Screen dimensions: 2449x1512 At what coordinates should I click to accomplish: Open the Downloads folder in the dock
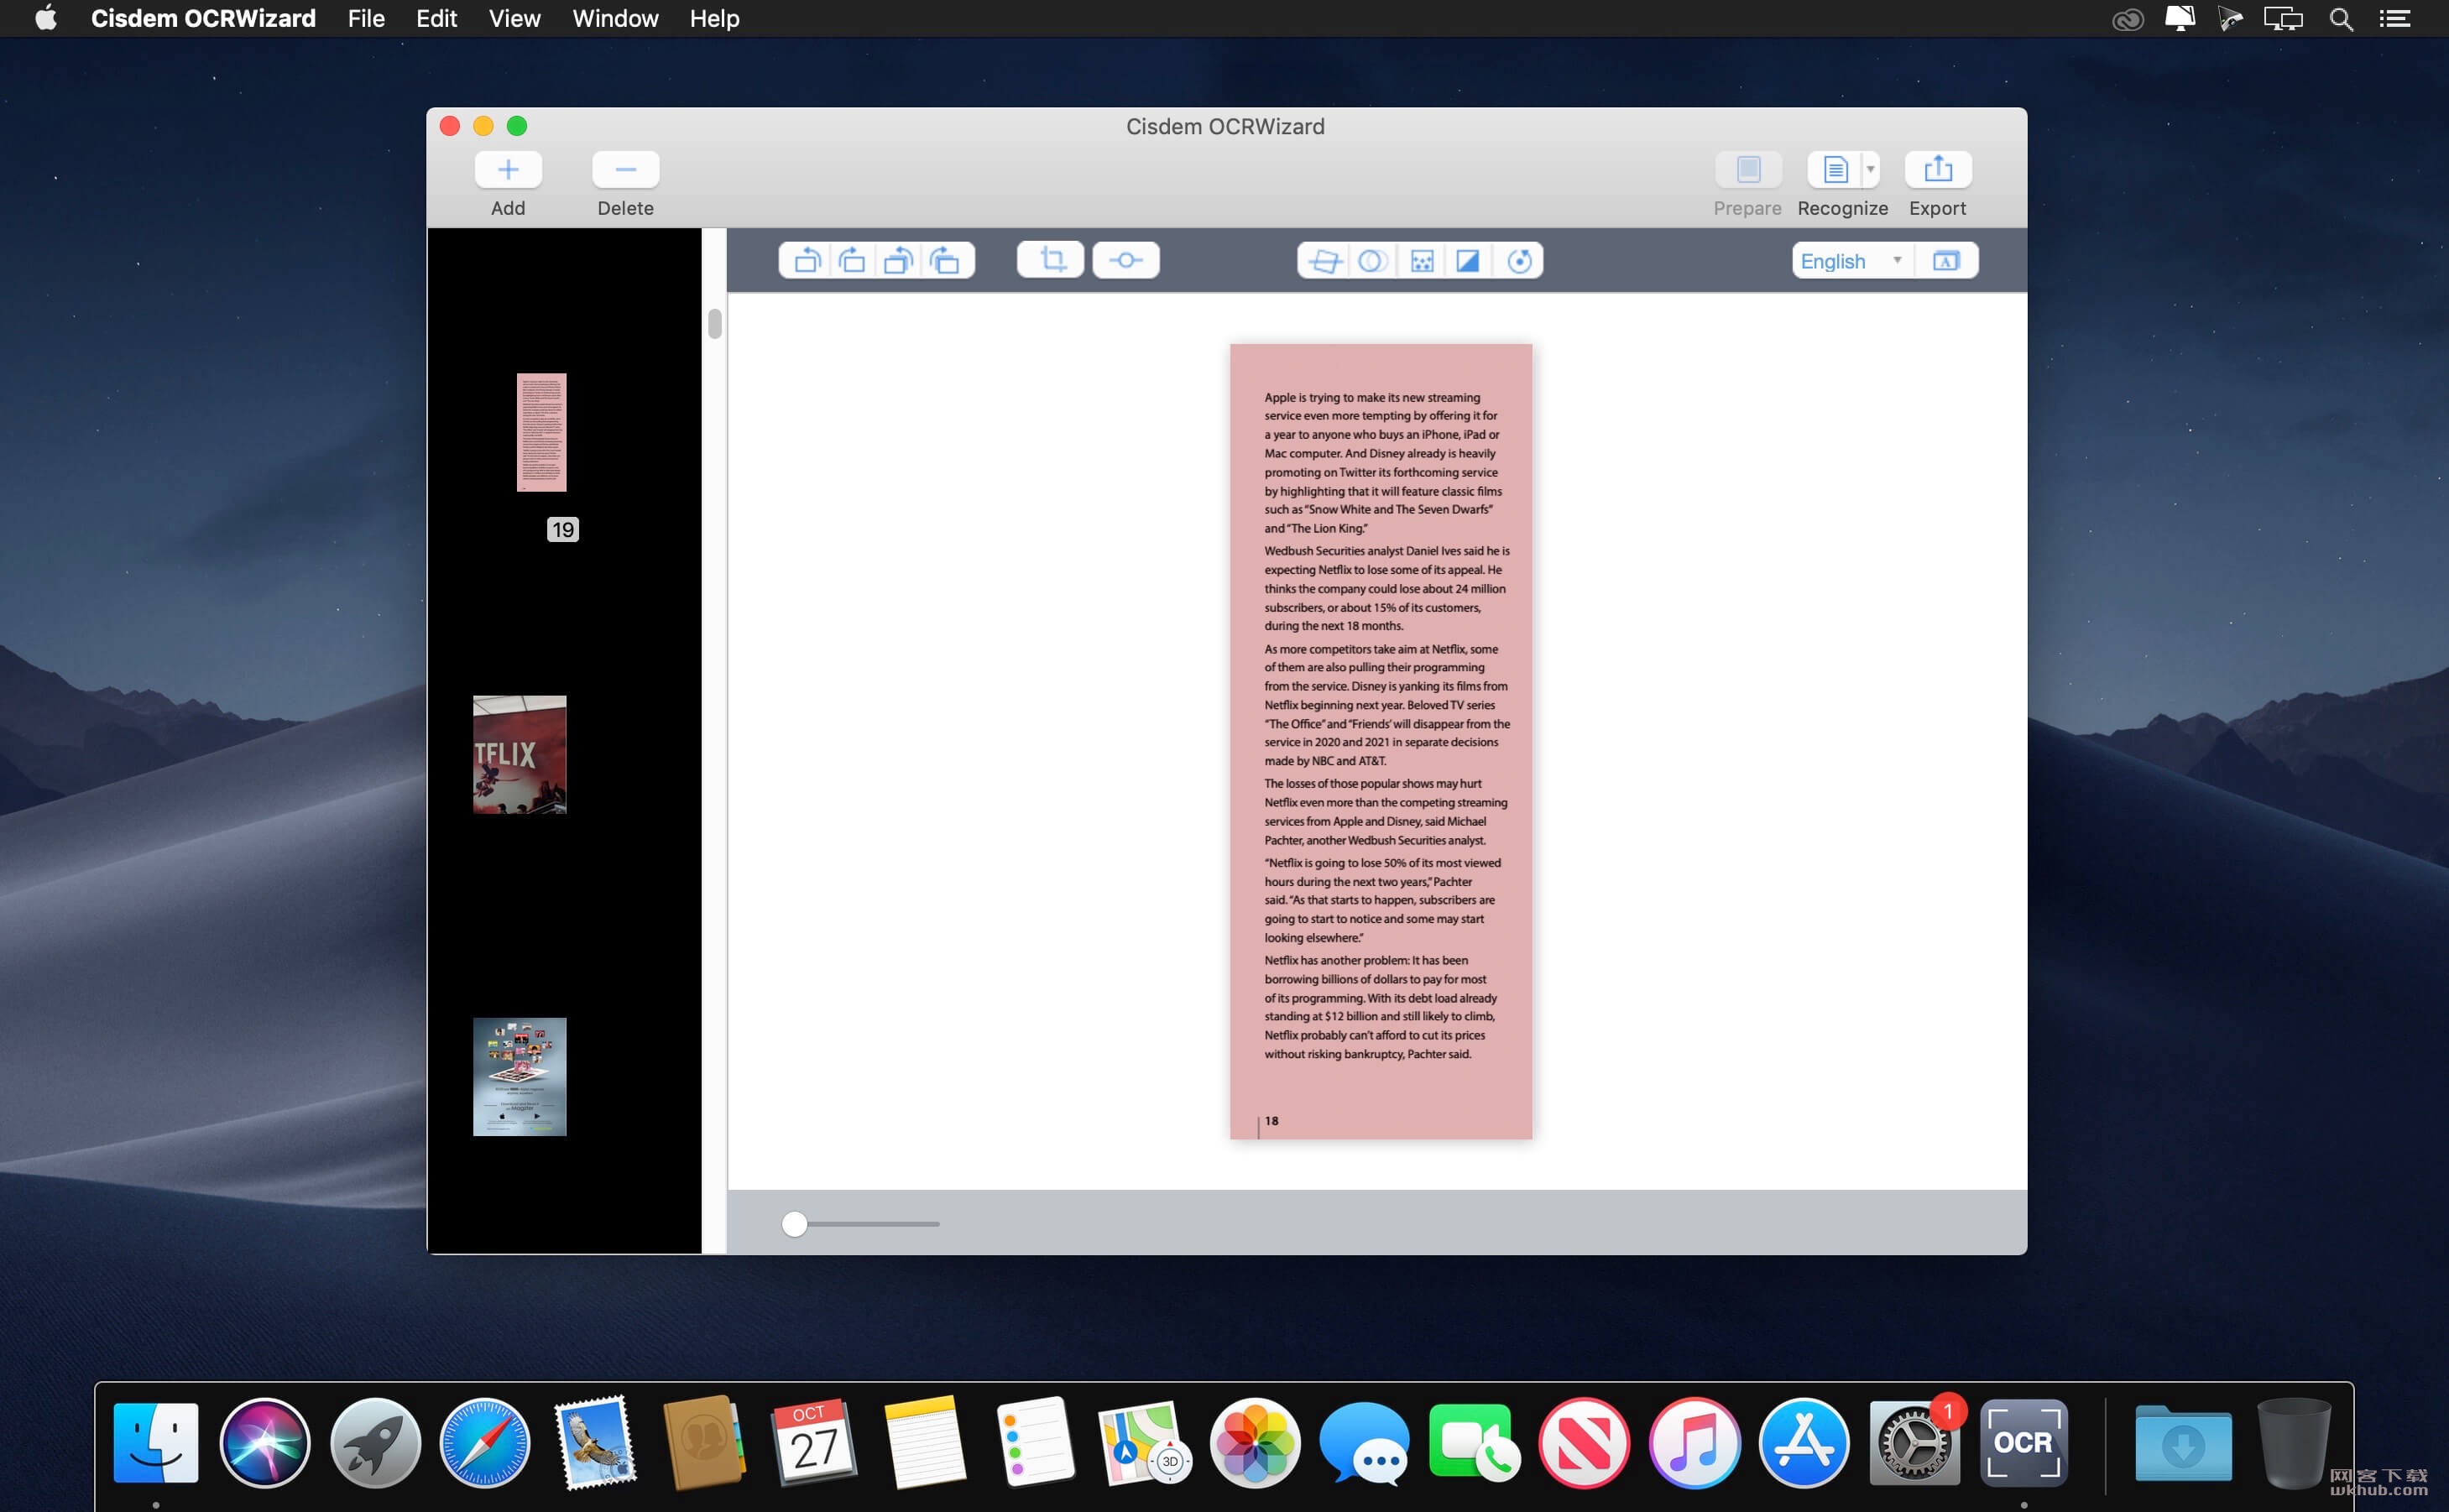coord(2183,1443)
